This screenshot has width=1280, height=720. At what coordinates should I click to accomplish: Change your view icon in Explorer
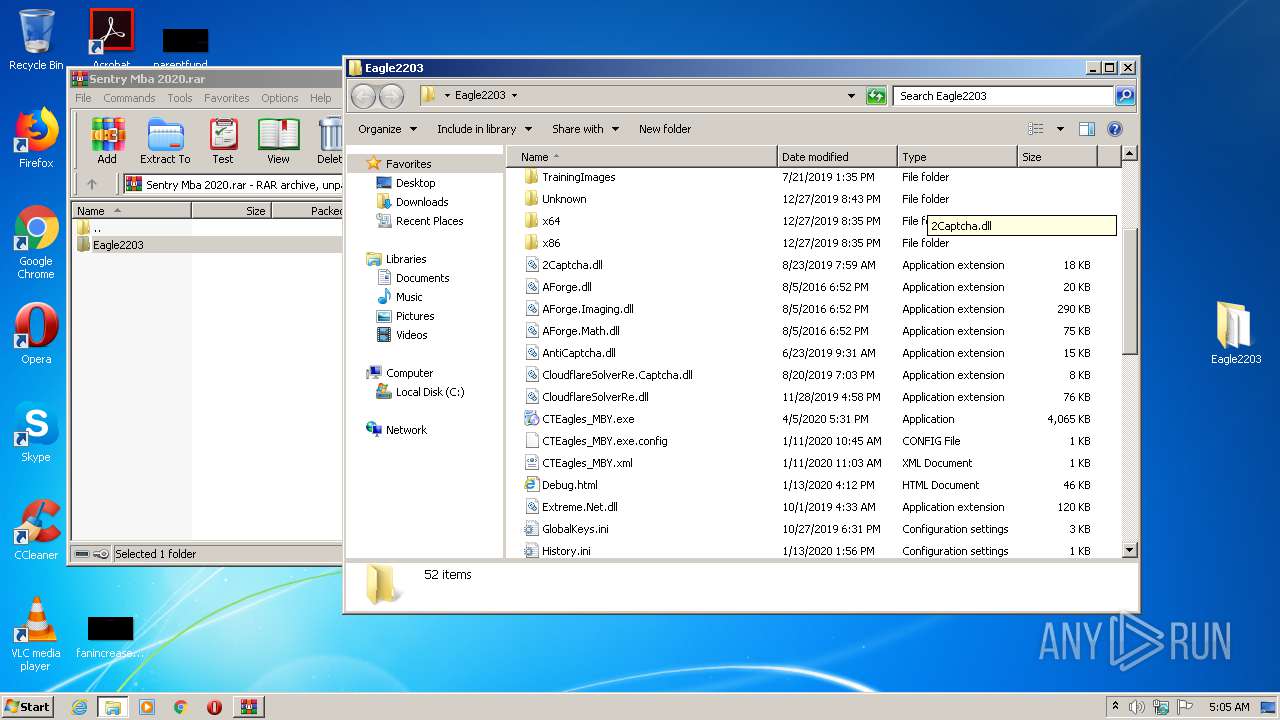[x=1036, y=129]
